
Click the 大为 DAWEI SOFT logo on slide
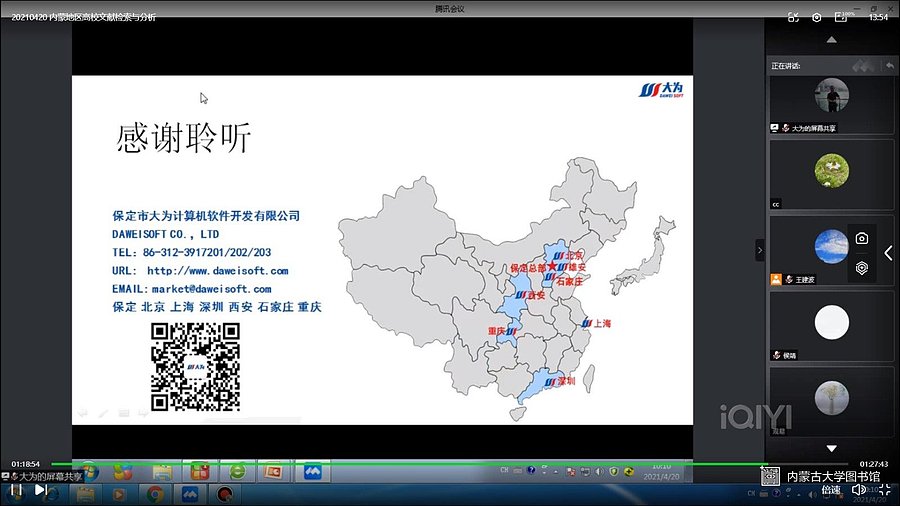[661, 90]
